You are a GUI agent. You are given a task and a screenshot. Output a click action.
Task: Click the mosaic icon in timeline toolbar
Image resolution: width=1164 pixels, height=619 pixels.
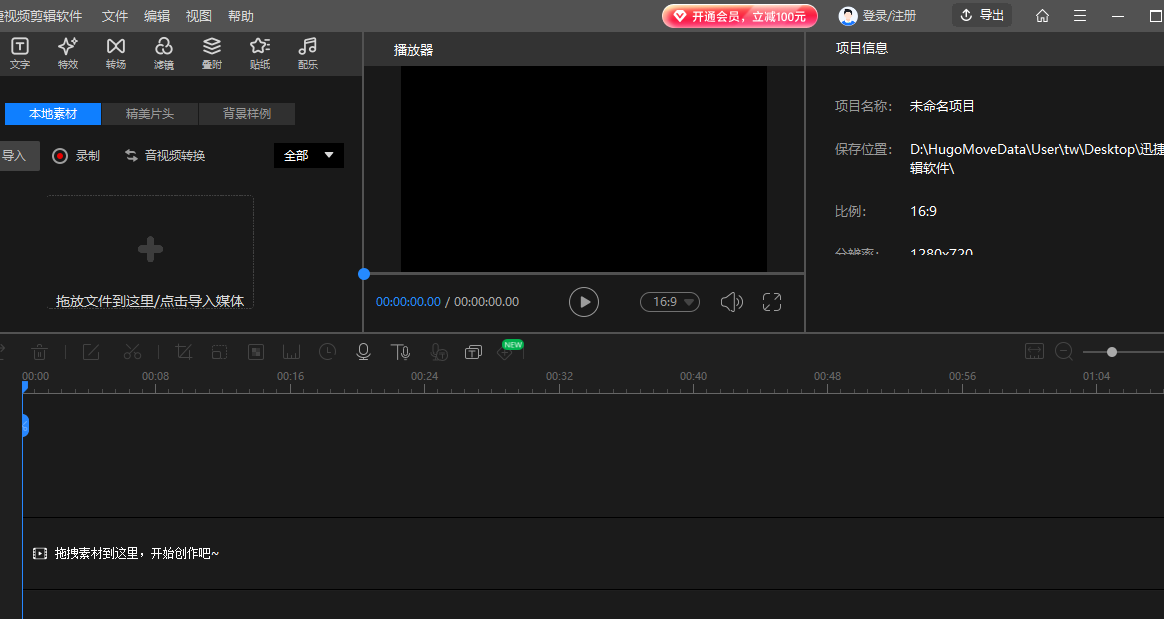point(255,352)
